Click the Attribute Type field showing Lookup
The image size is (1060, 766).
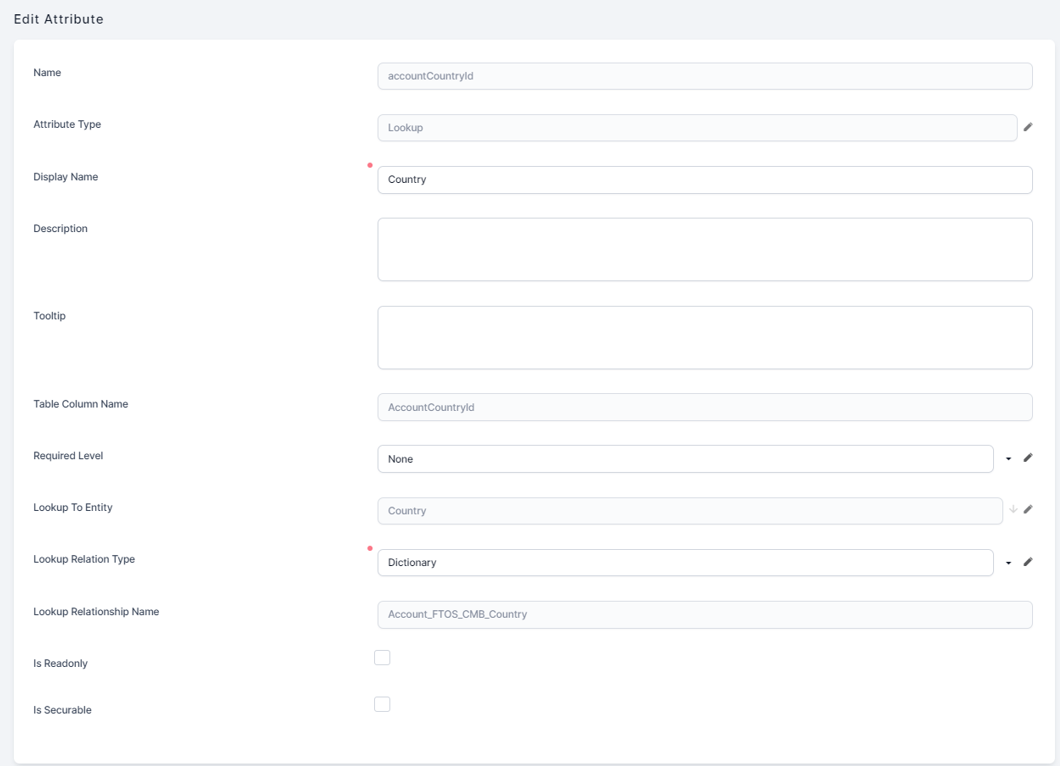(697, 128)
